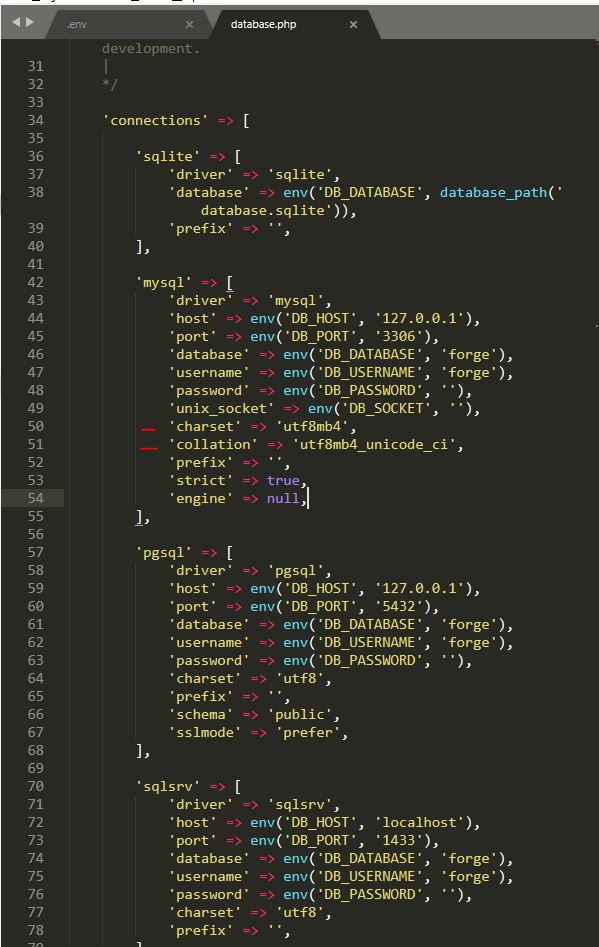This screenshot has height=947, width=599.
Task: Click 'sslmode' key on line 67
Action: (x=205, y=733)
